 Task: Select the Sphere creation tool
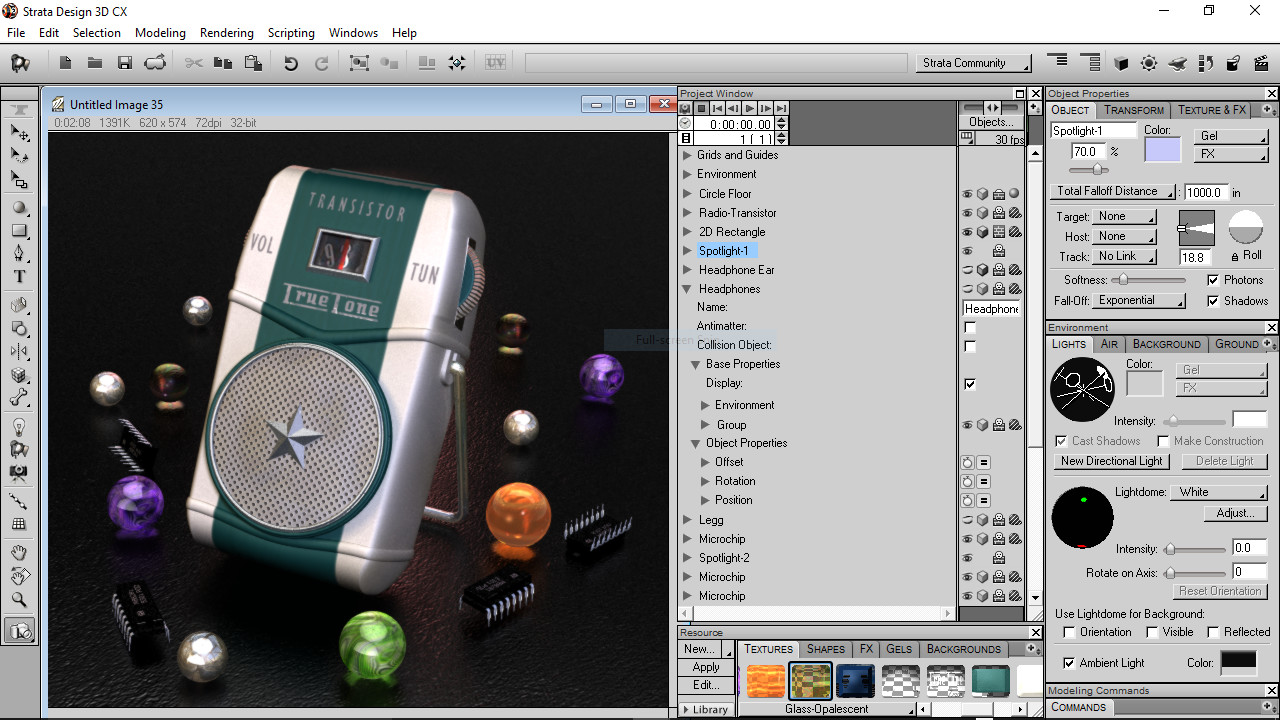pyautogui.click(x=20, y=207)
